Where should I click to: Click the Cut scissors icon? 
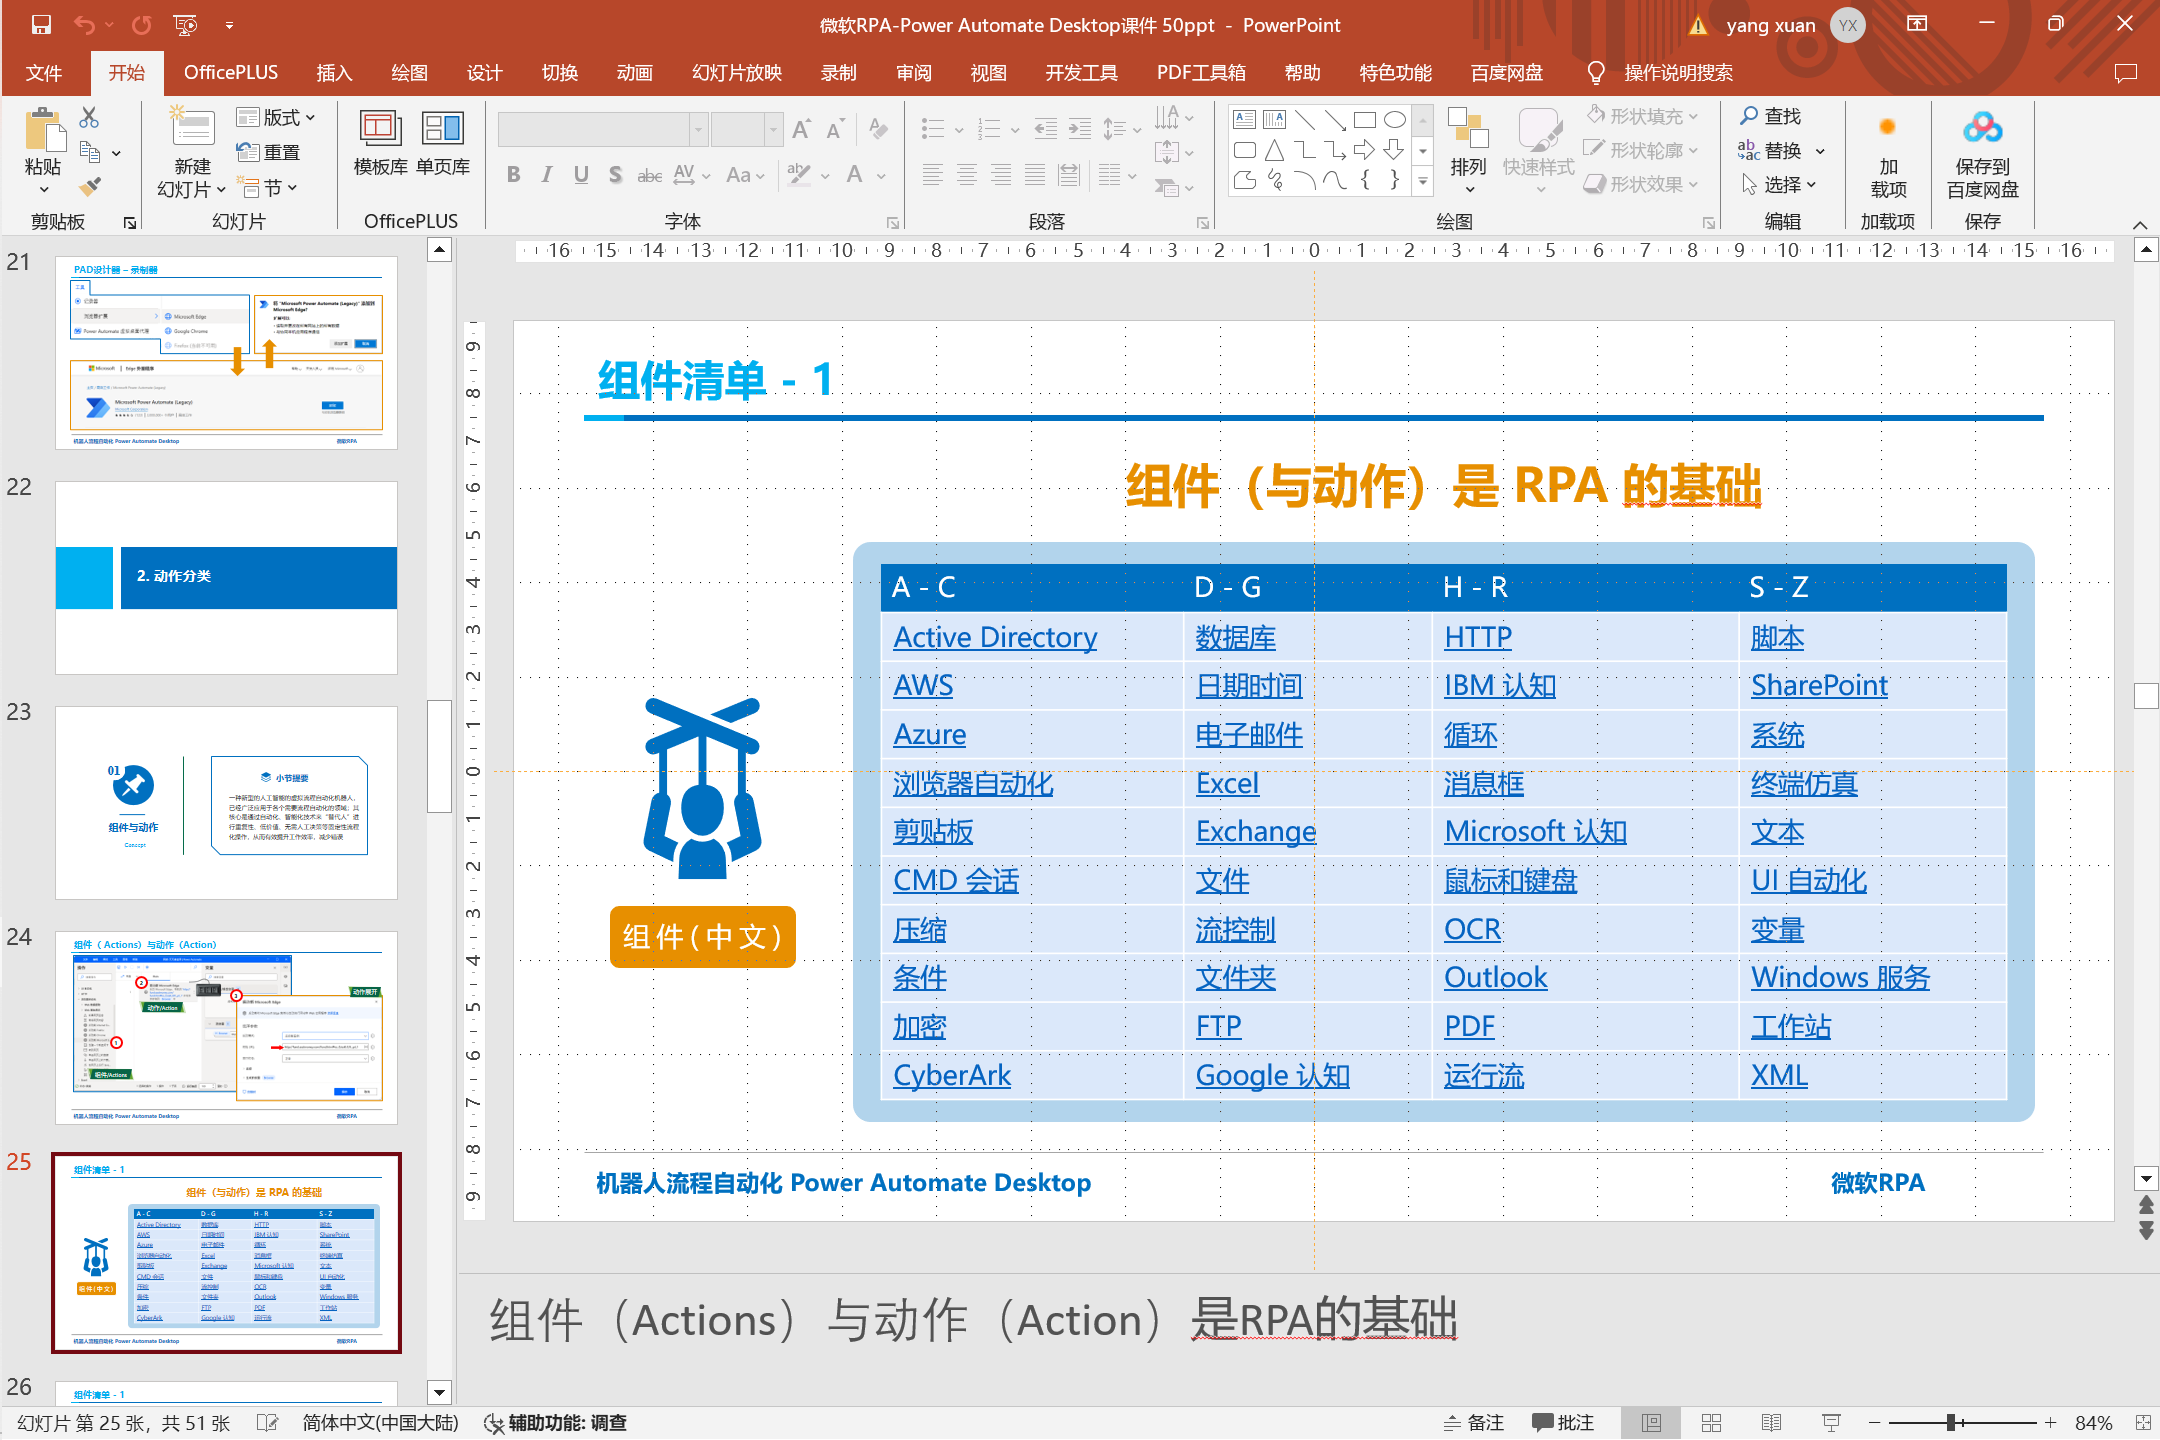click(x=89, y=117)
